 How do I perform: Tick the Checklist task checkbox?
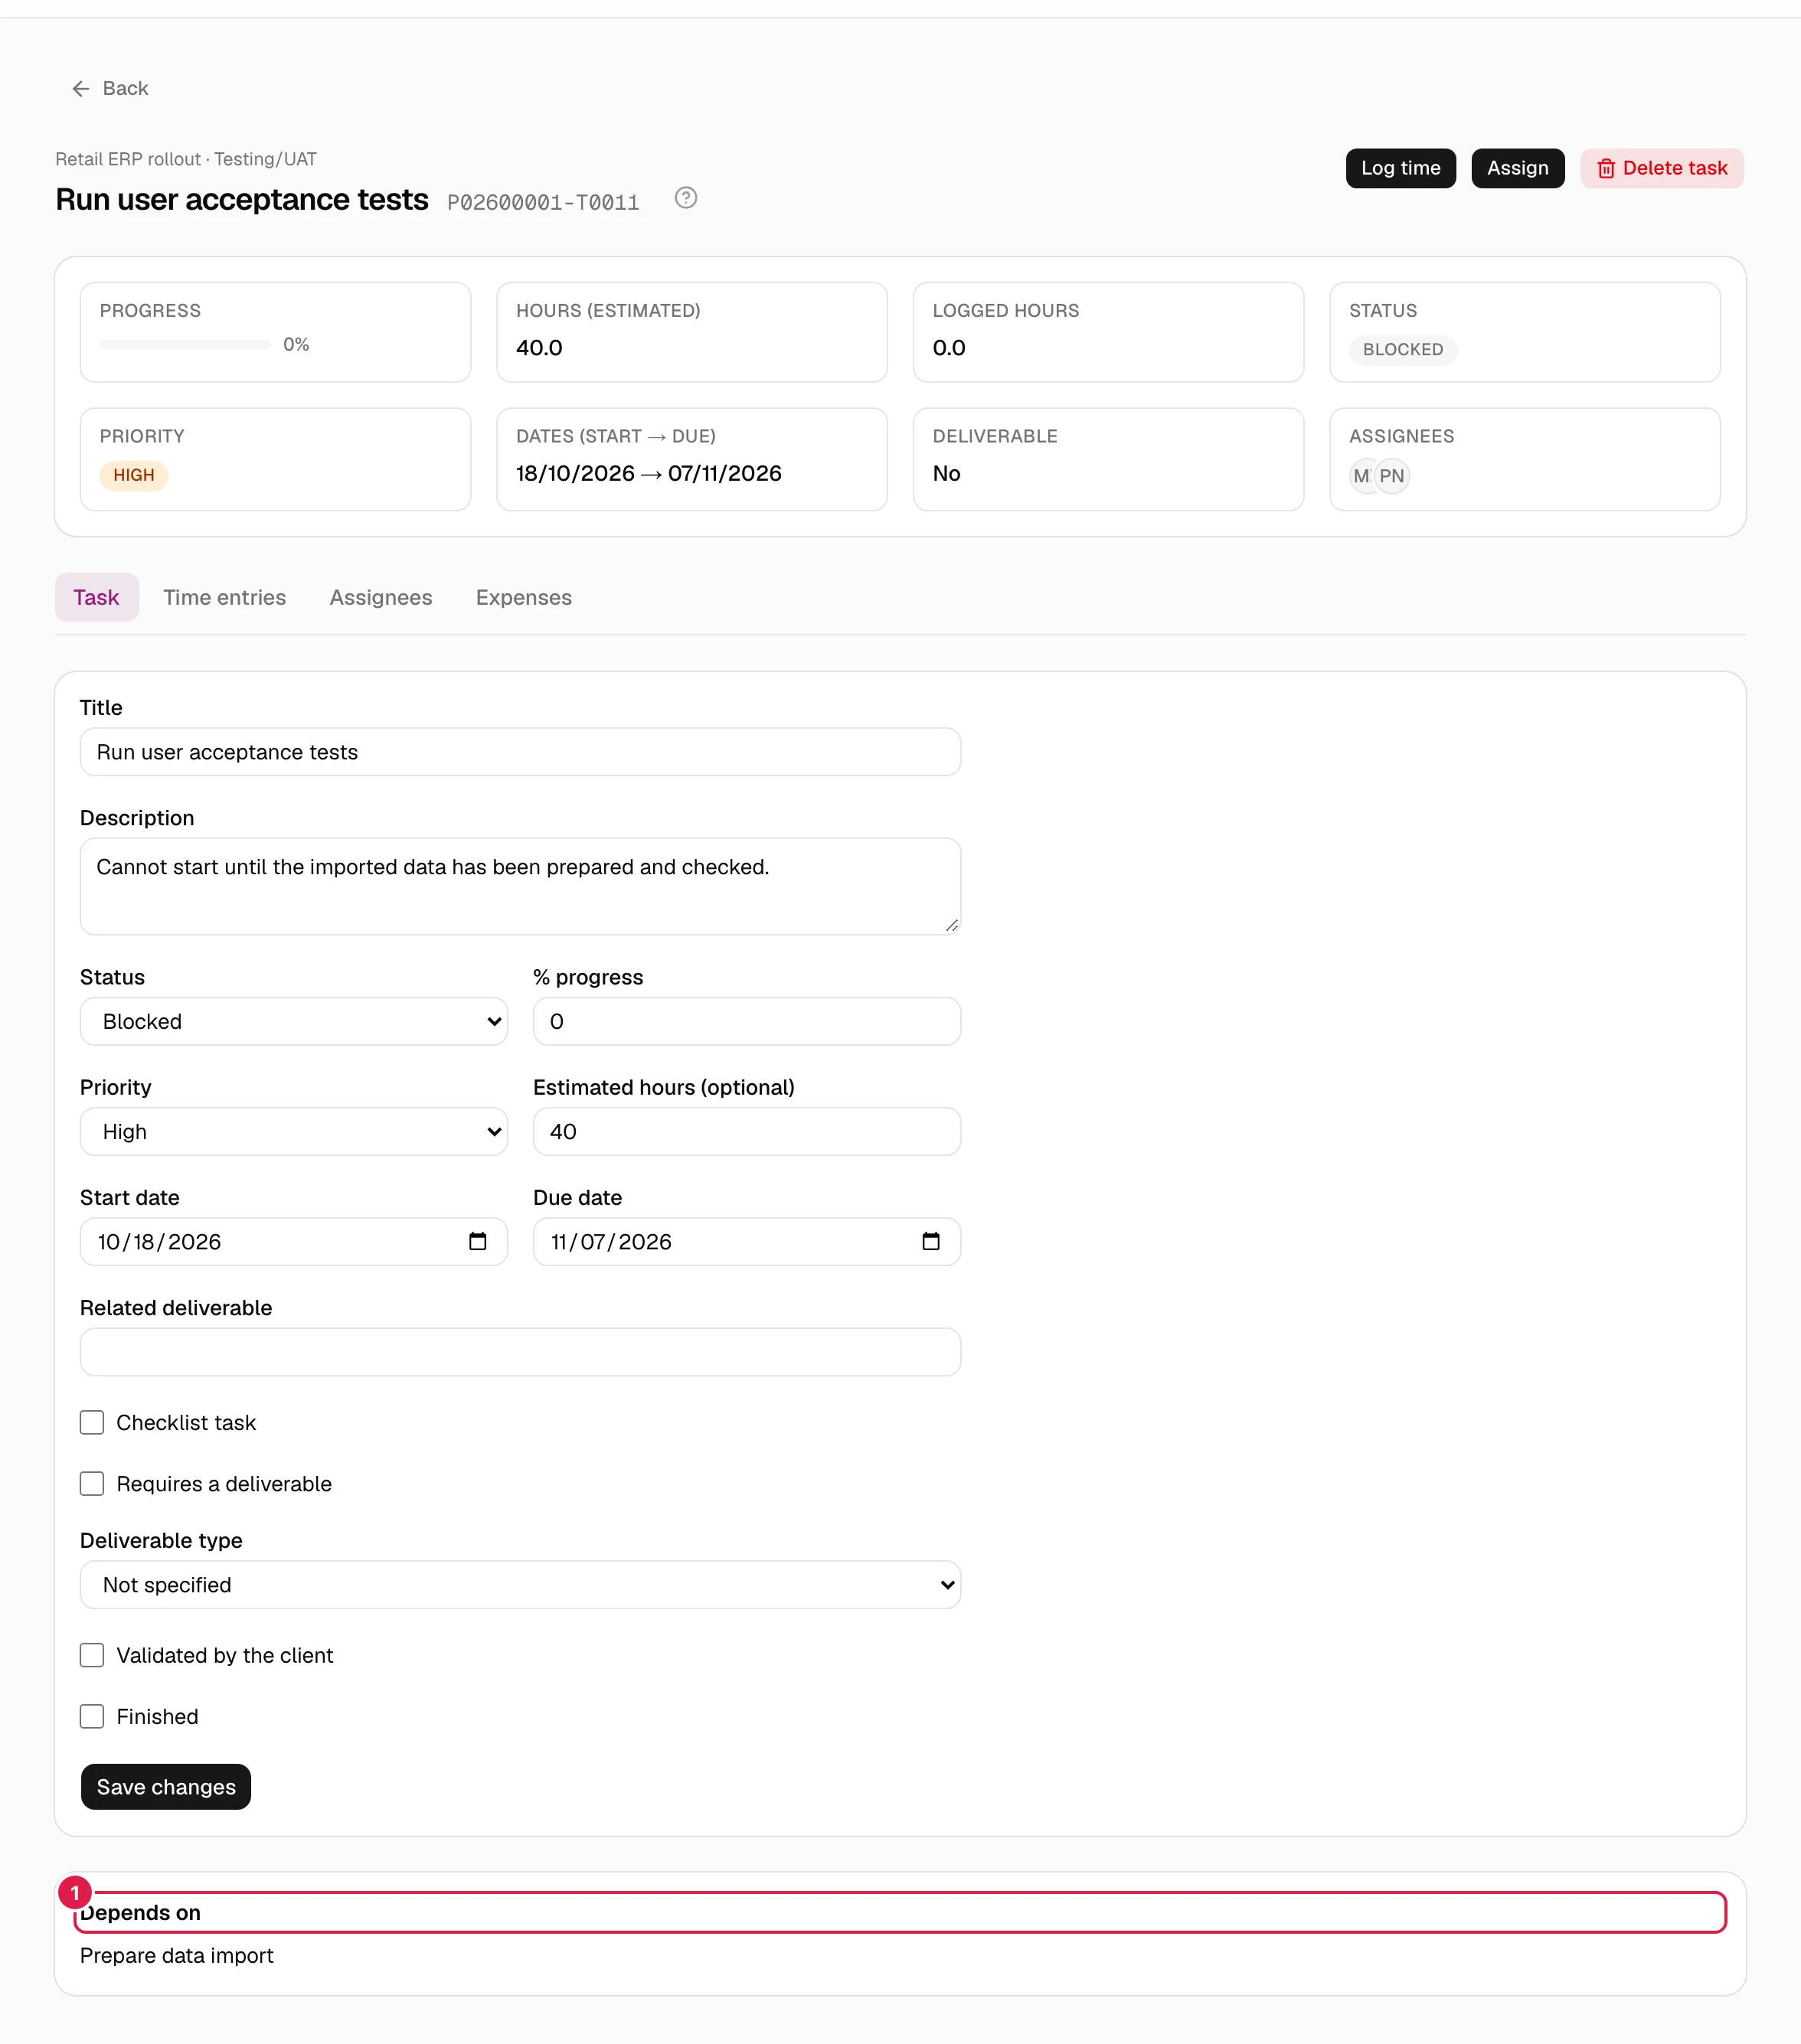[92, 1422]
